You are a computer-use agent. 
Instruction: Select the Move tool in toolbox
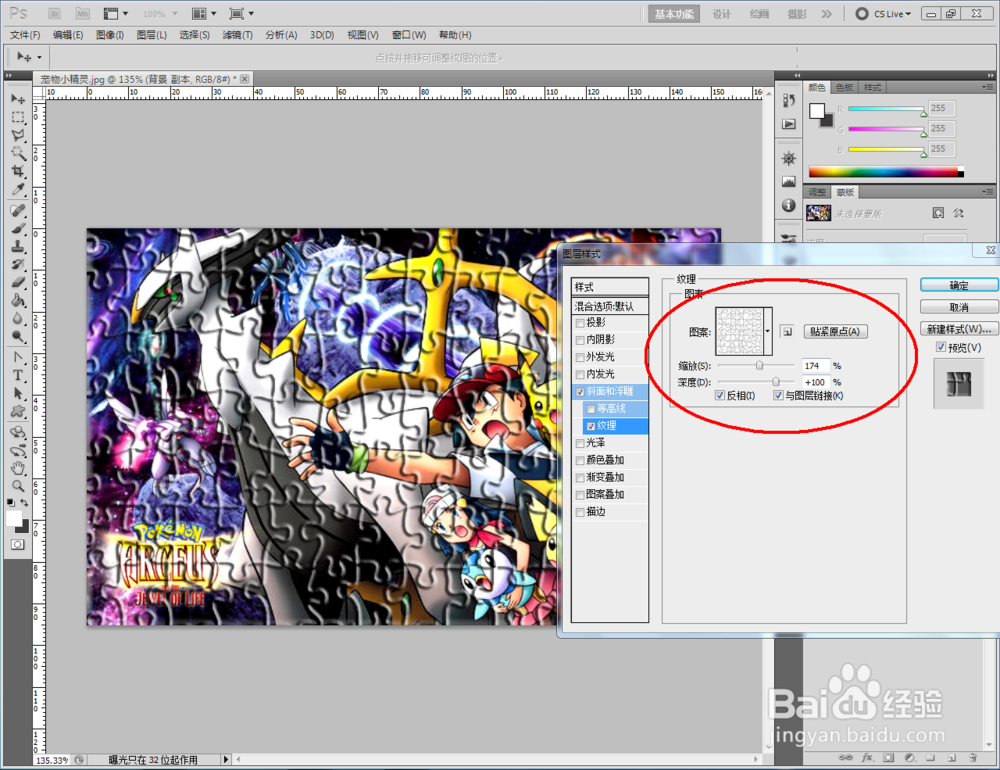pos(18,100)
